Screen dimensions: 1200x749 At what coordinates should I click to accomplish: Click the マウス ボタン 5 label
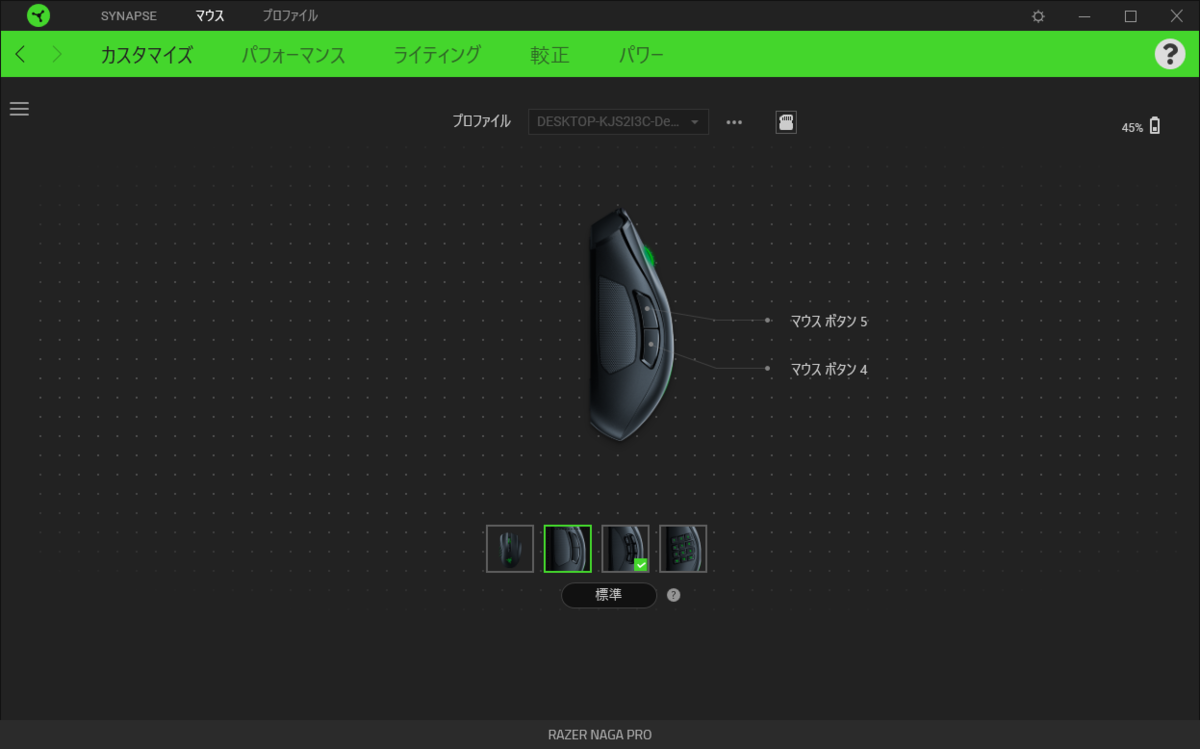pos(829,321)
